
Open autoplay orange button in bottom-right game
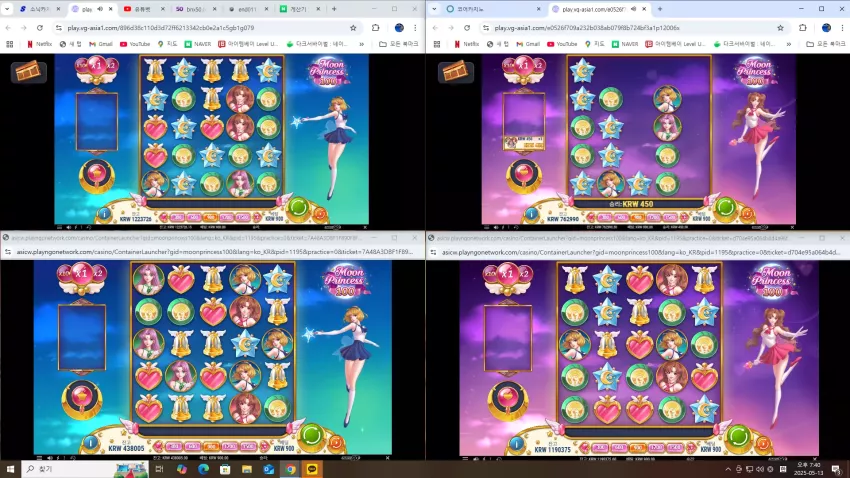[x=763, y=444]
